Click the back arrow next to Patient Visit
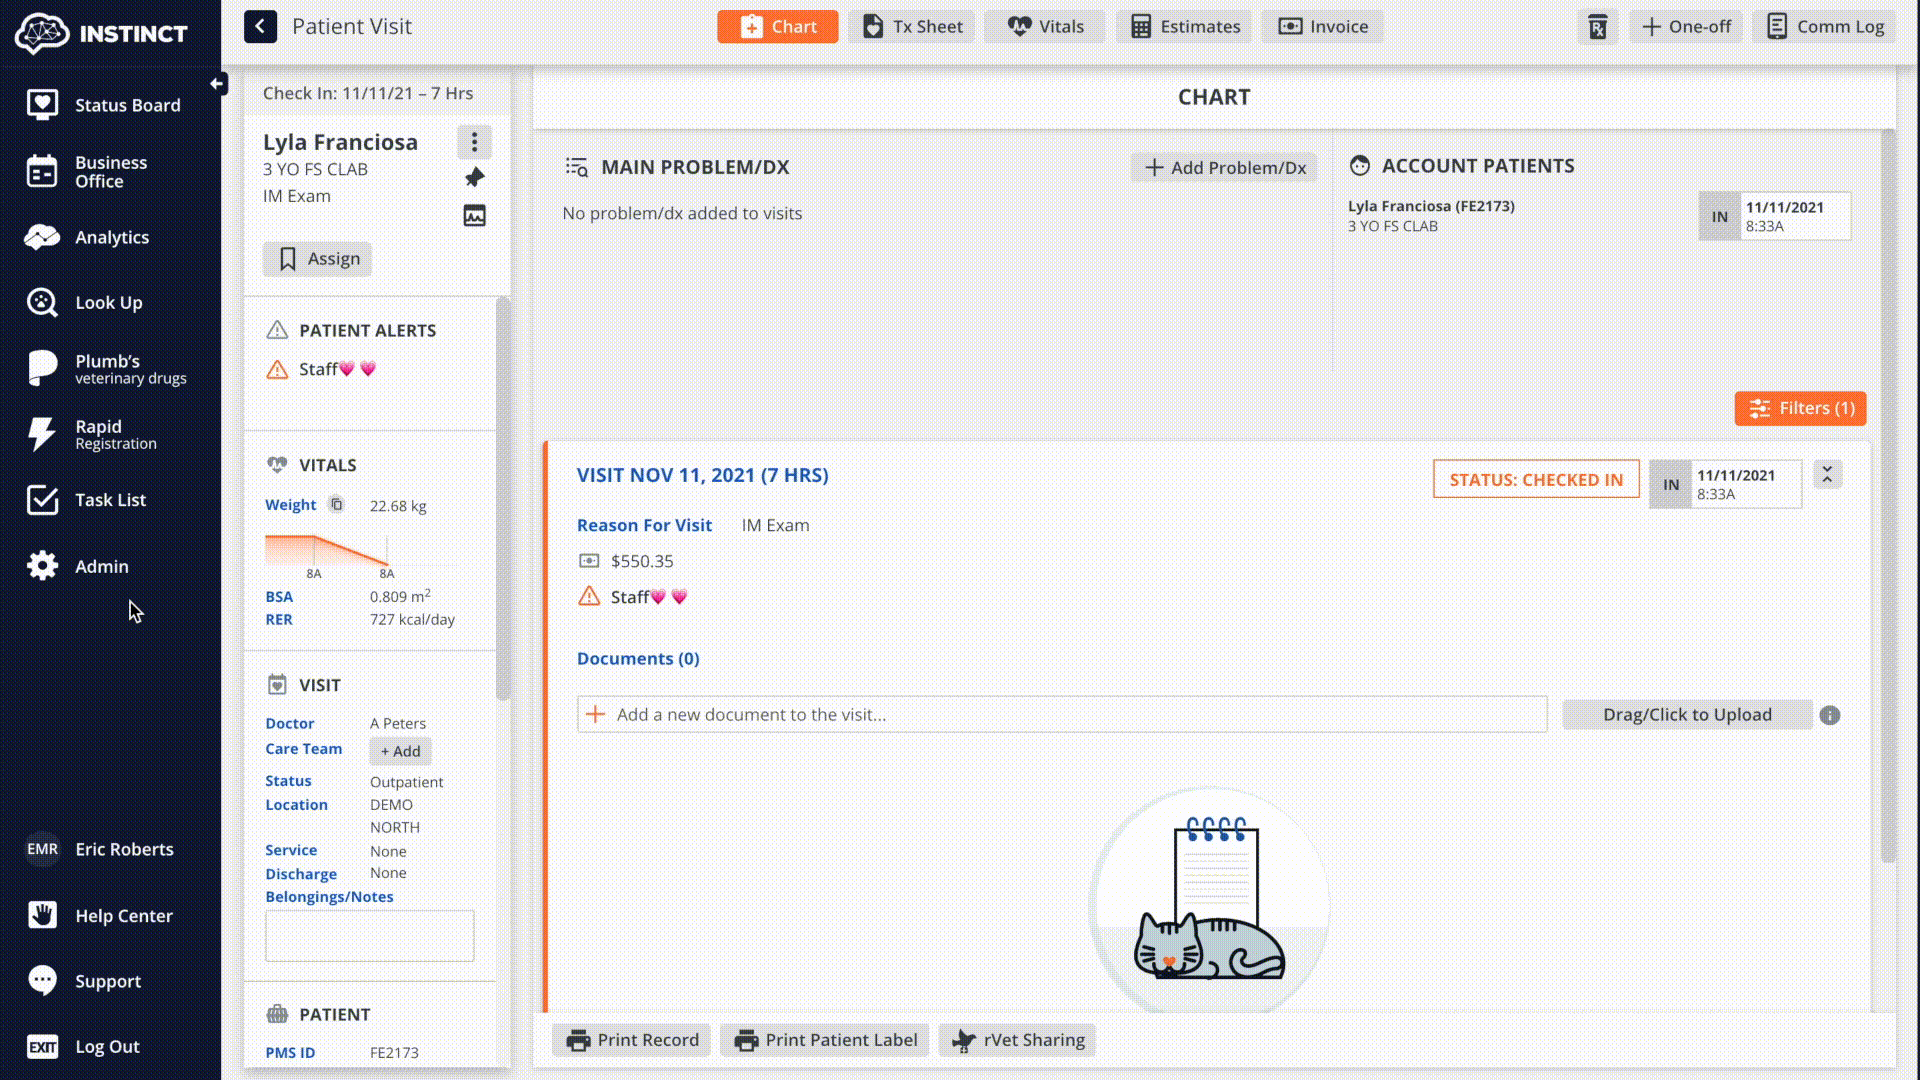 pyautogui.click(x=260, y=27)
